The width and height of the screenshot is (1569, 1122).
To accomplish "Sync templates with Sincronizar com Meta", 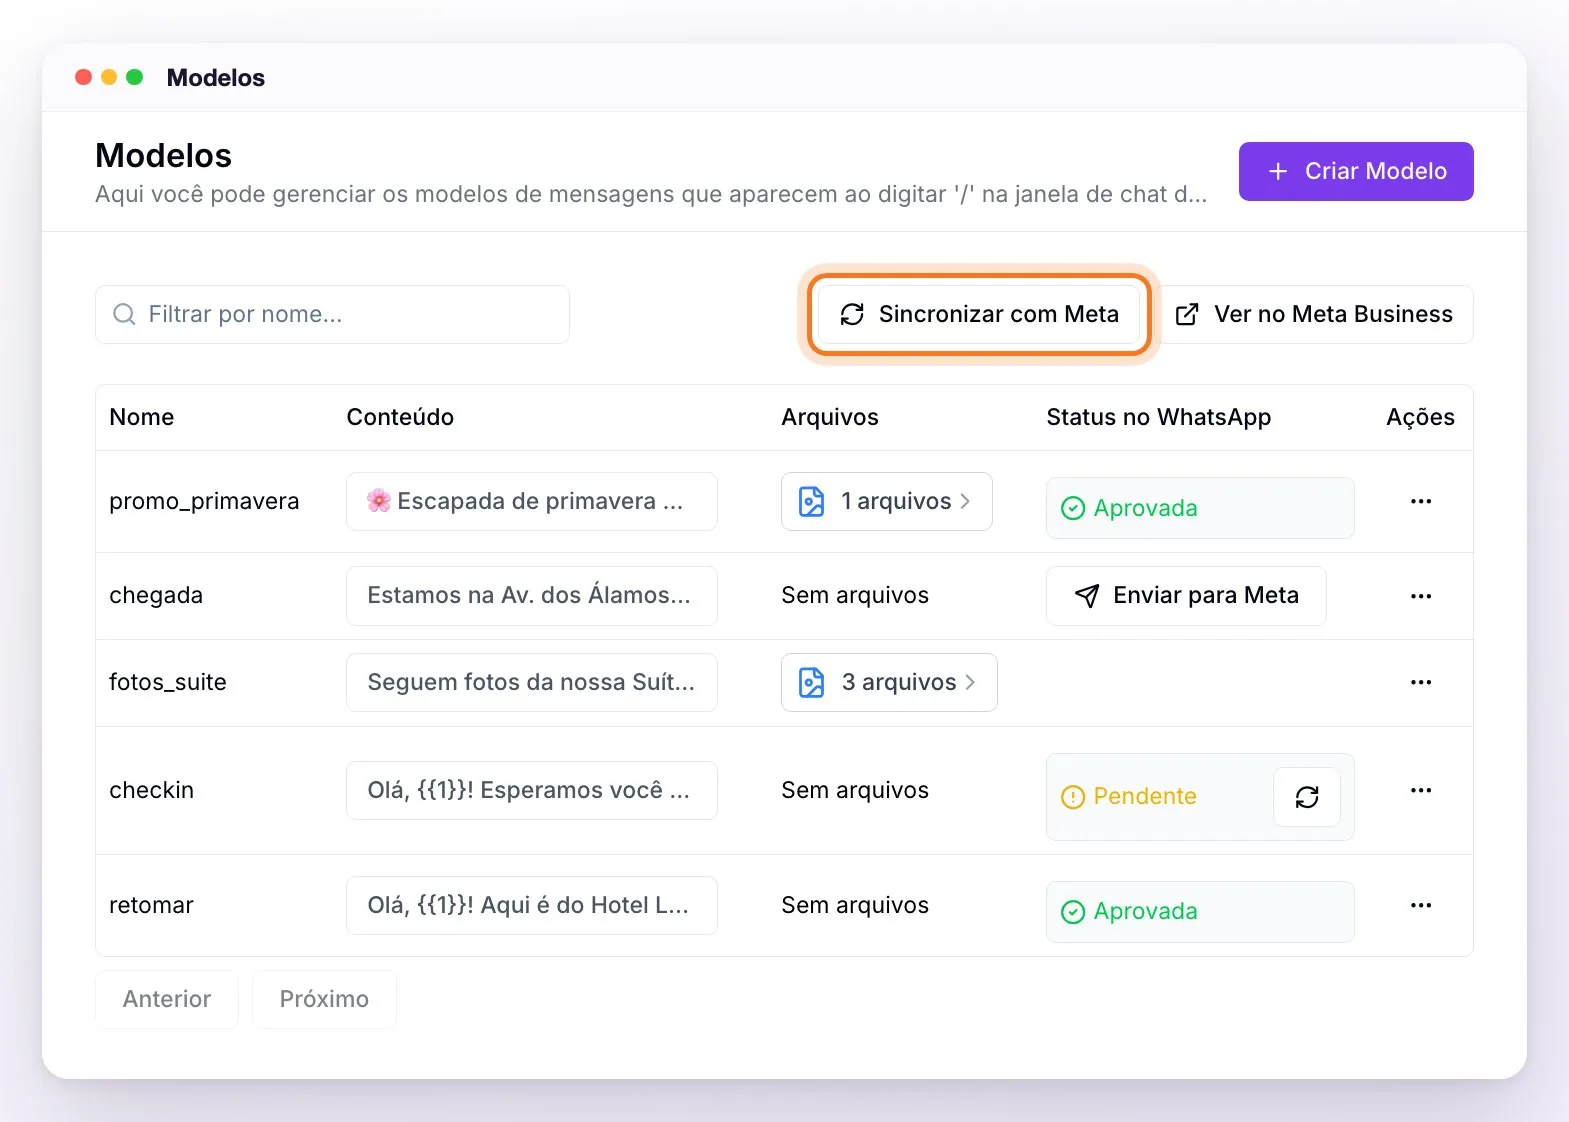I will click(979, 314).
